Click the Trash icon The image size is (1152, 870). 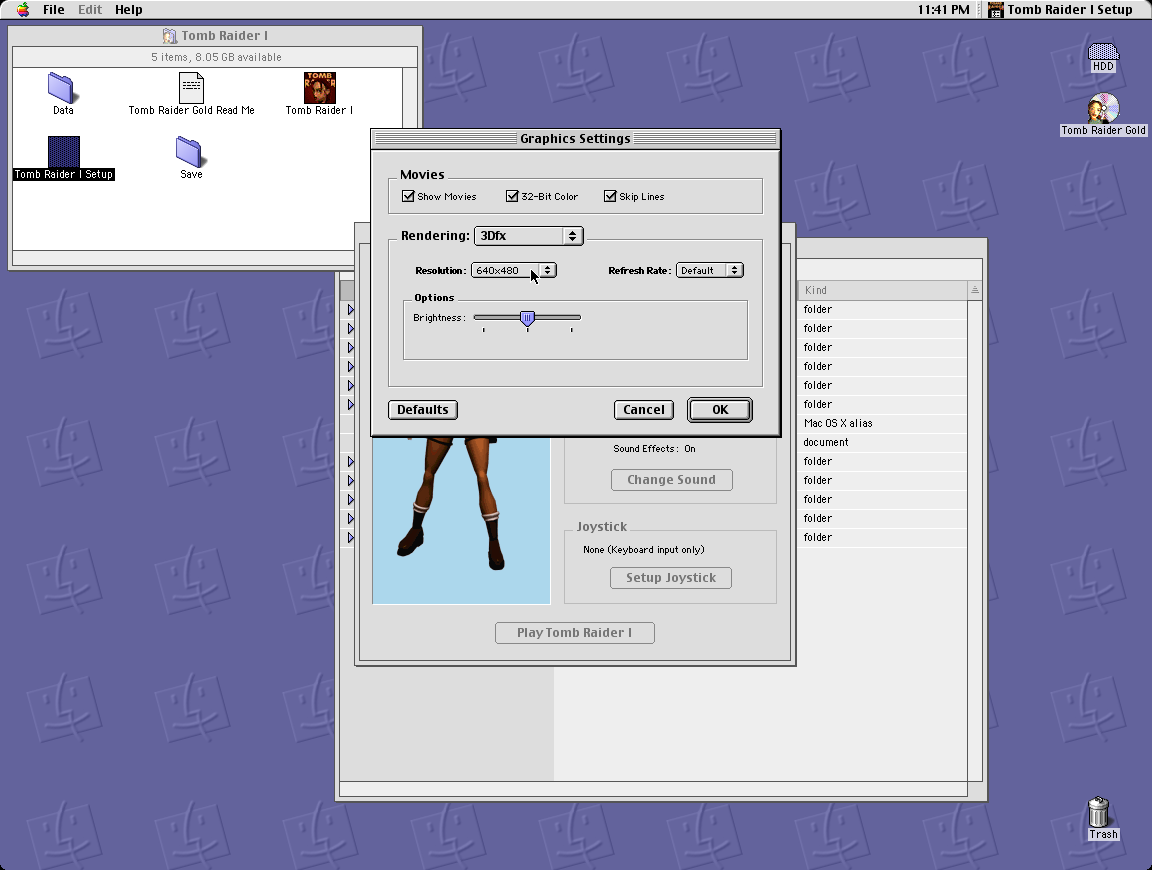point(1098,812)
